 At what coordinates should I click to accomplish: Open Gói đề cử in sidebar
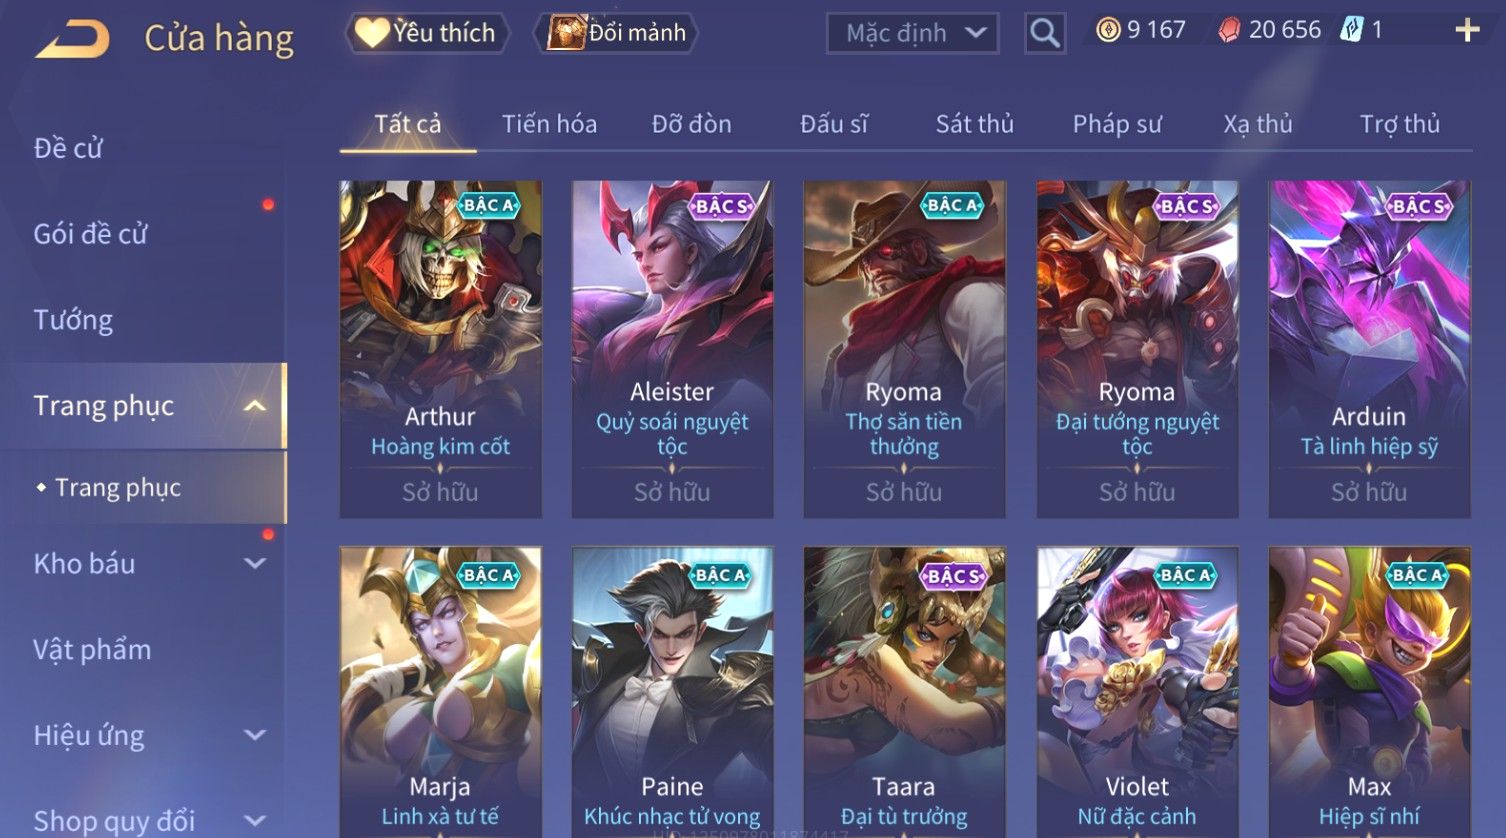90,234
